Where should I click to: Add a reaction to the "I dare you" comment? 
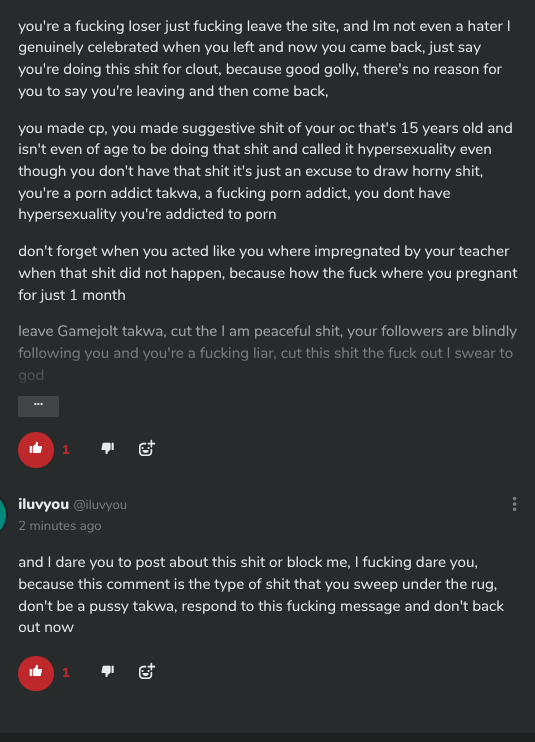pyautogui.click(x=147, y=671)
